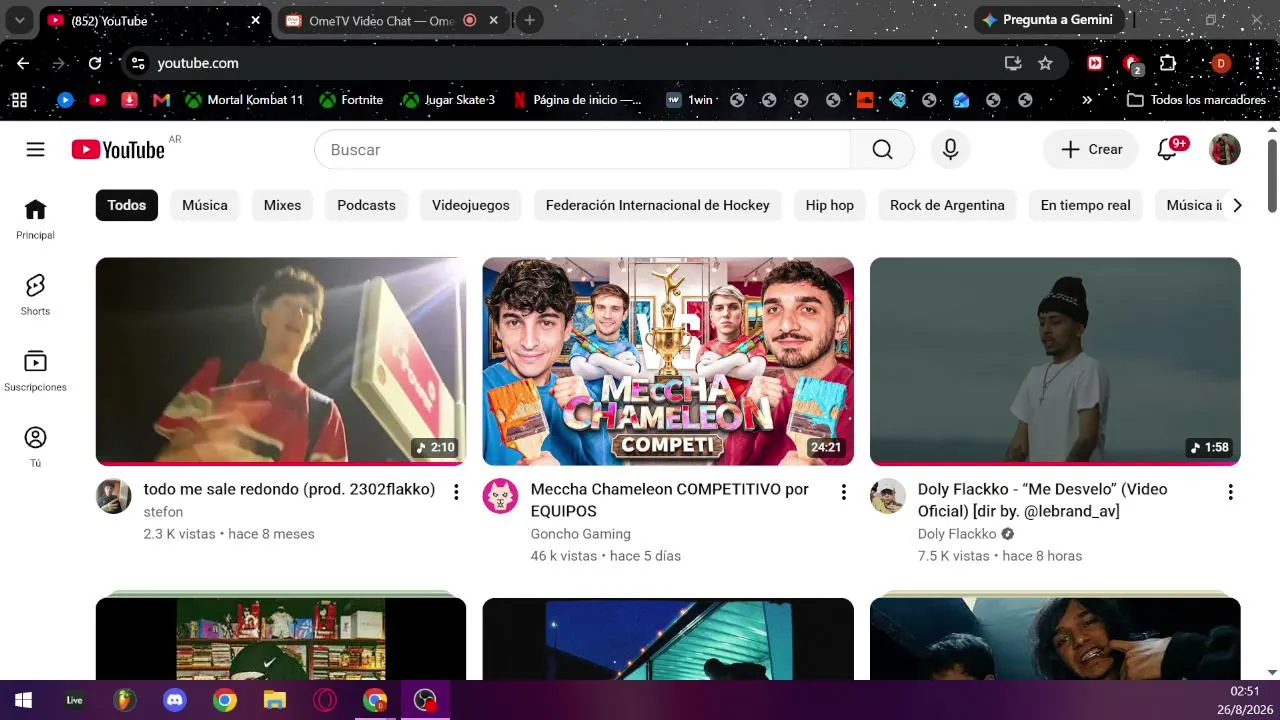The width and height of the screenshot is (1280, 720).
Task: Open the Mortal Kombat 11 bookmark
Action: 244,100
